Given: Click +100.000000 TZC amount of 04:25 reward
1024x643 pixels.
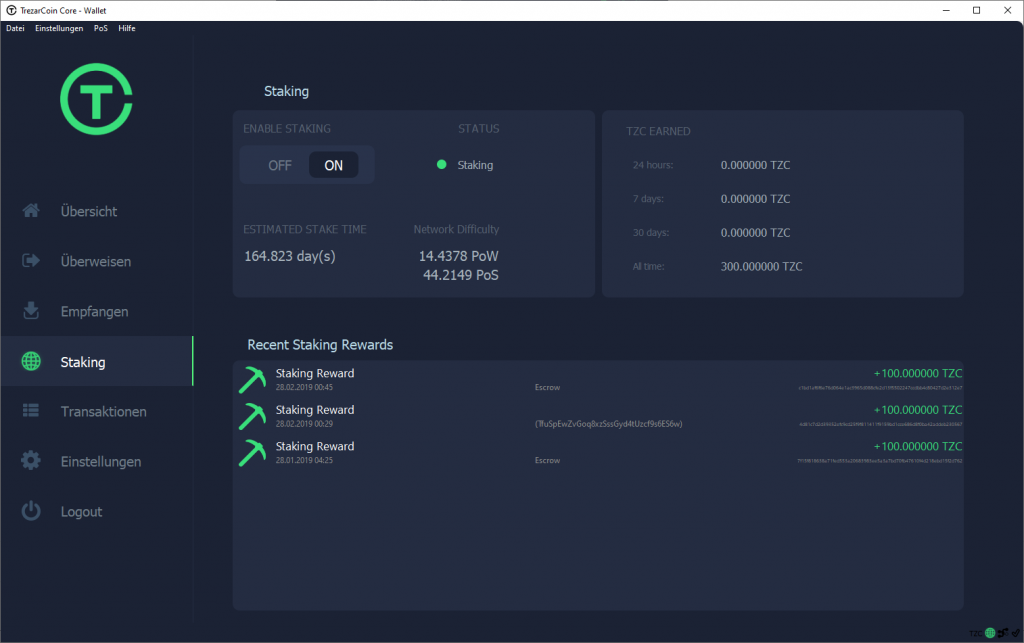Looking at the screenshot, I should pos(918,447).
